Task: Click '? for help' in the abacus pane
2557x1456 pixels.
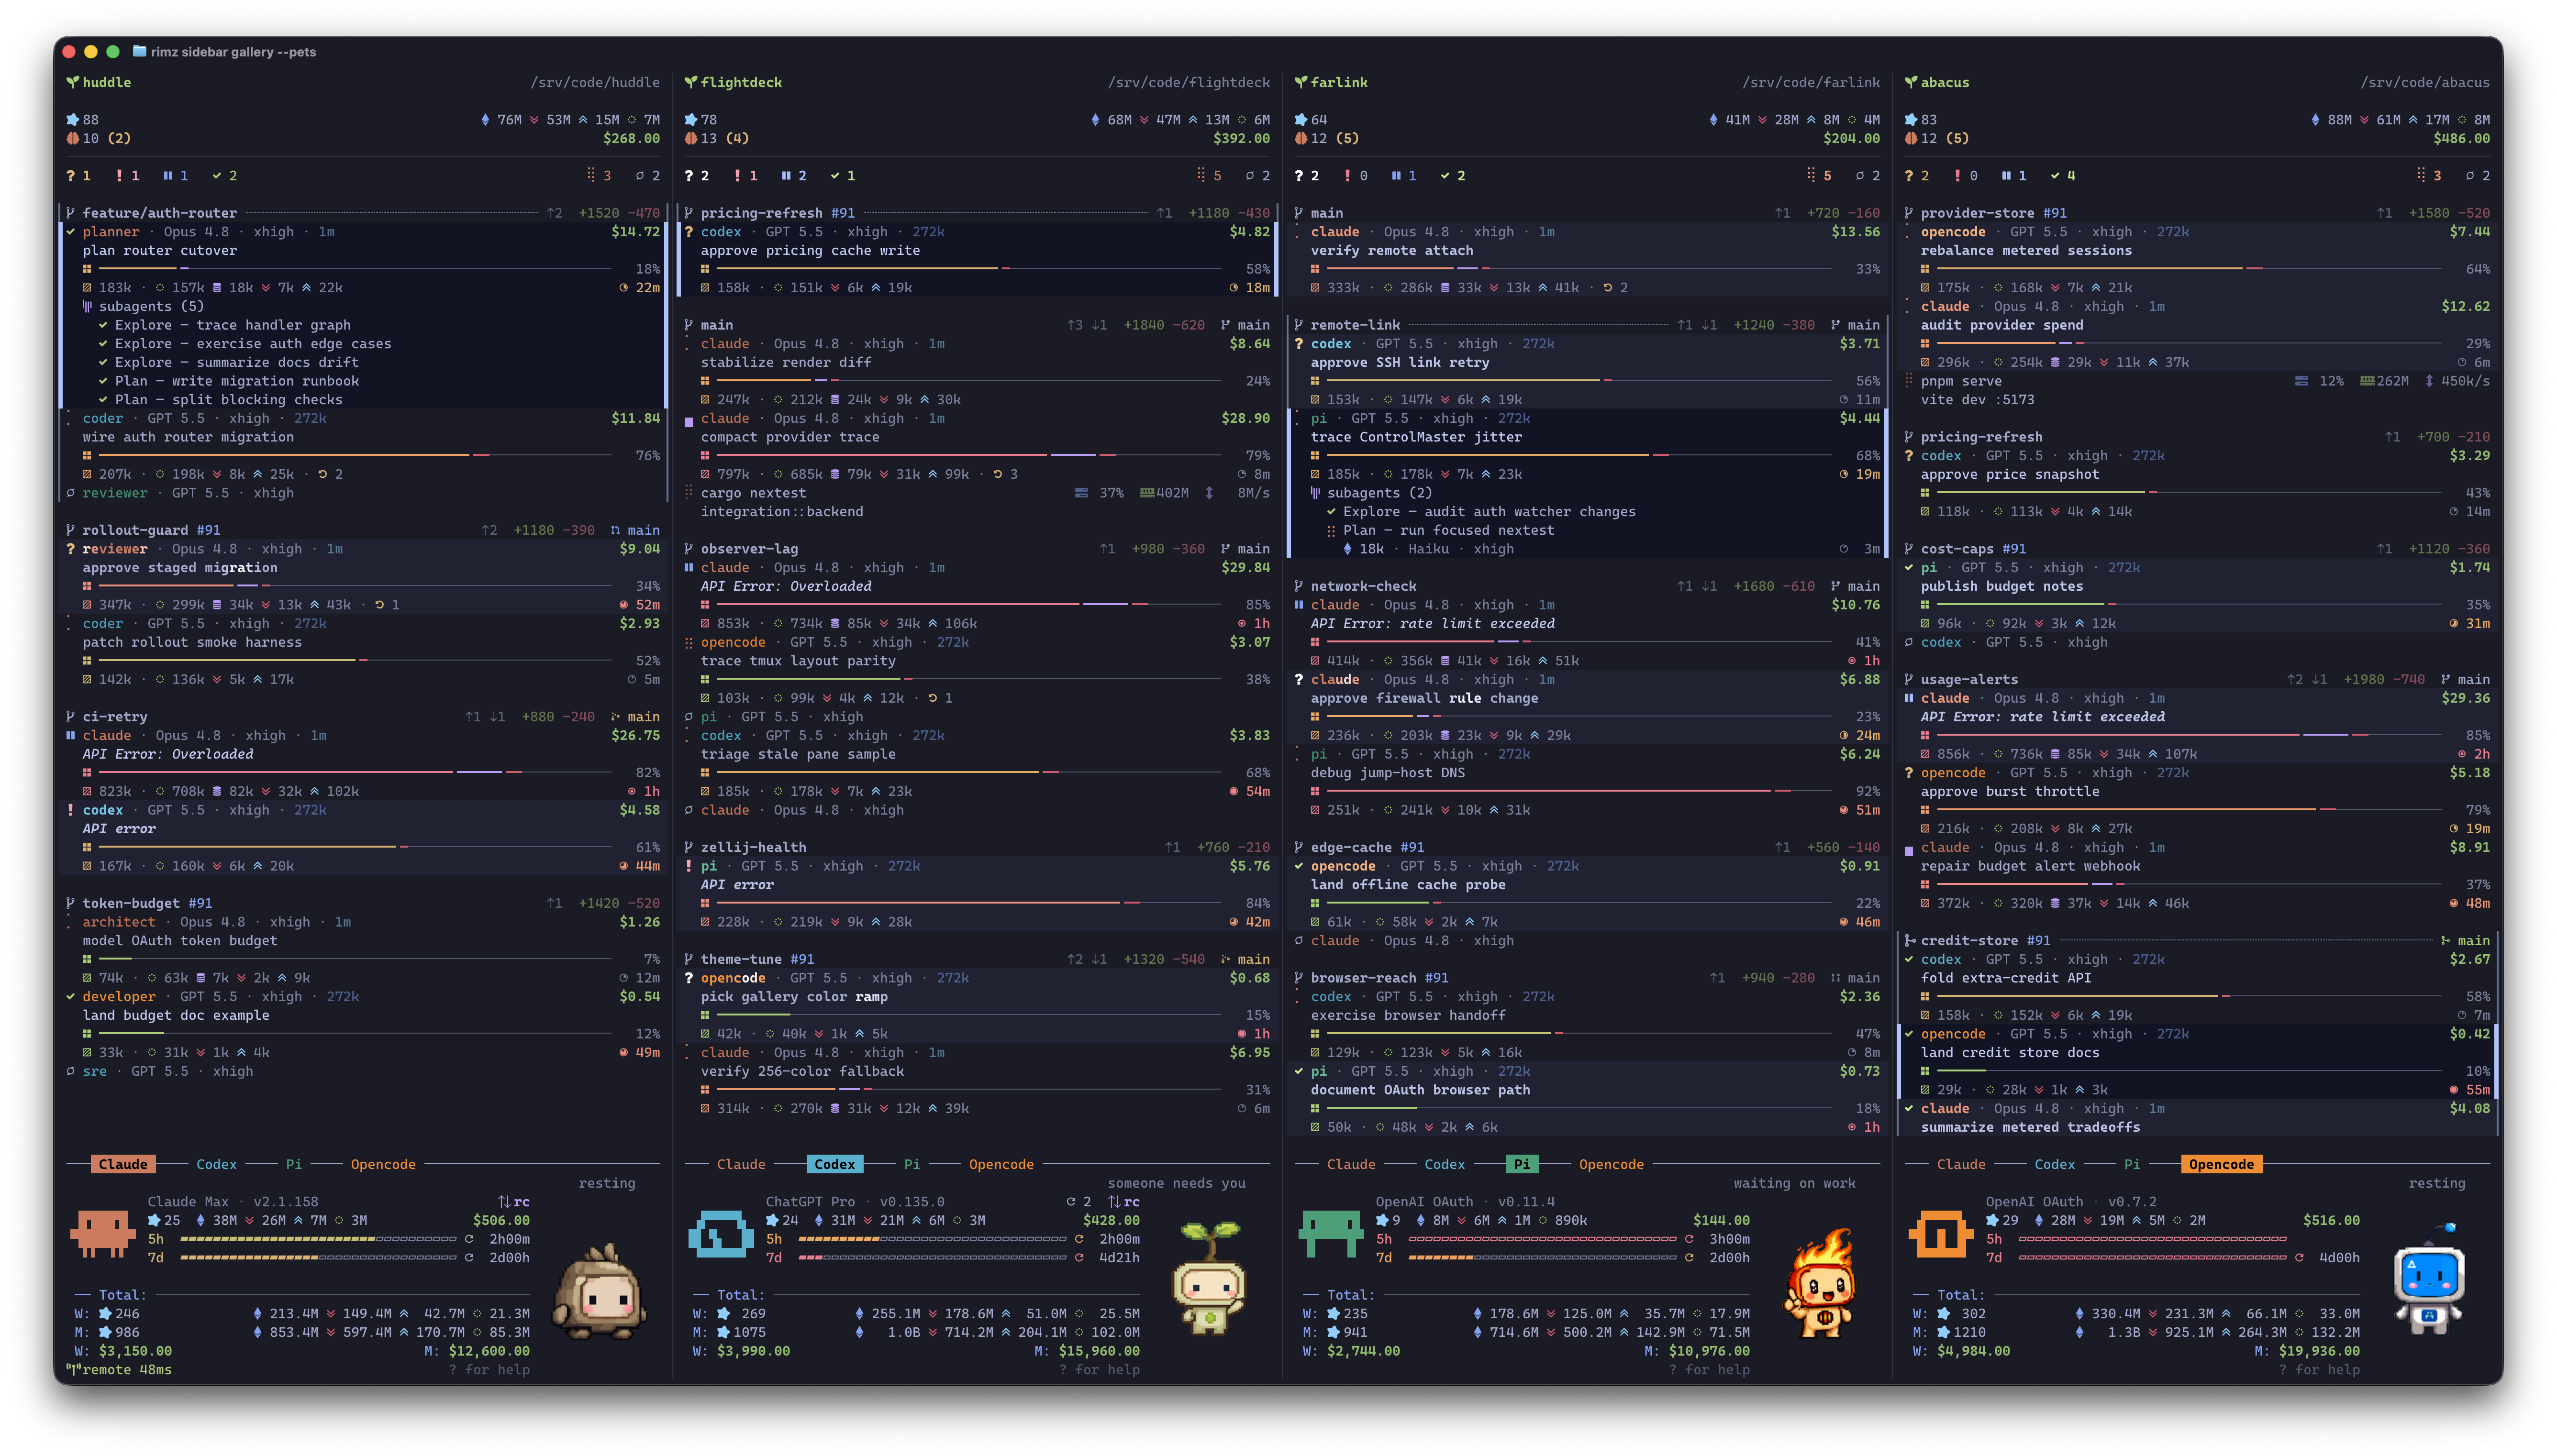Action: (x=2319, y=1370)
